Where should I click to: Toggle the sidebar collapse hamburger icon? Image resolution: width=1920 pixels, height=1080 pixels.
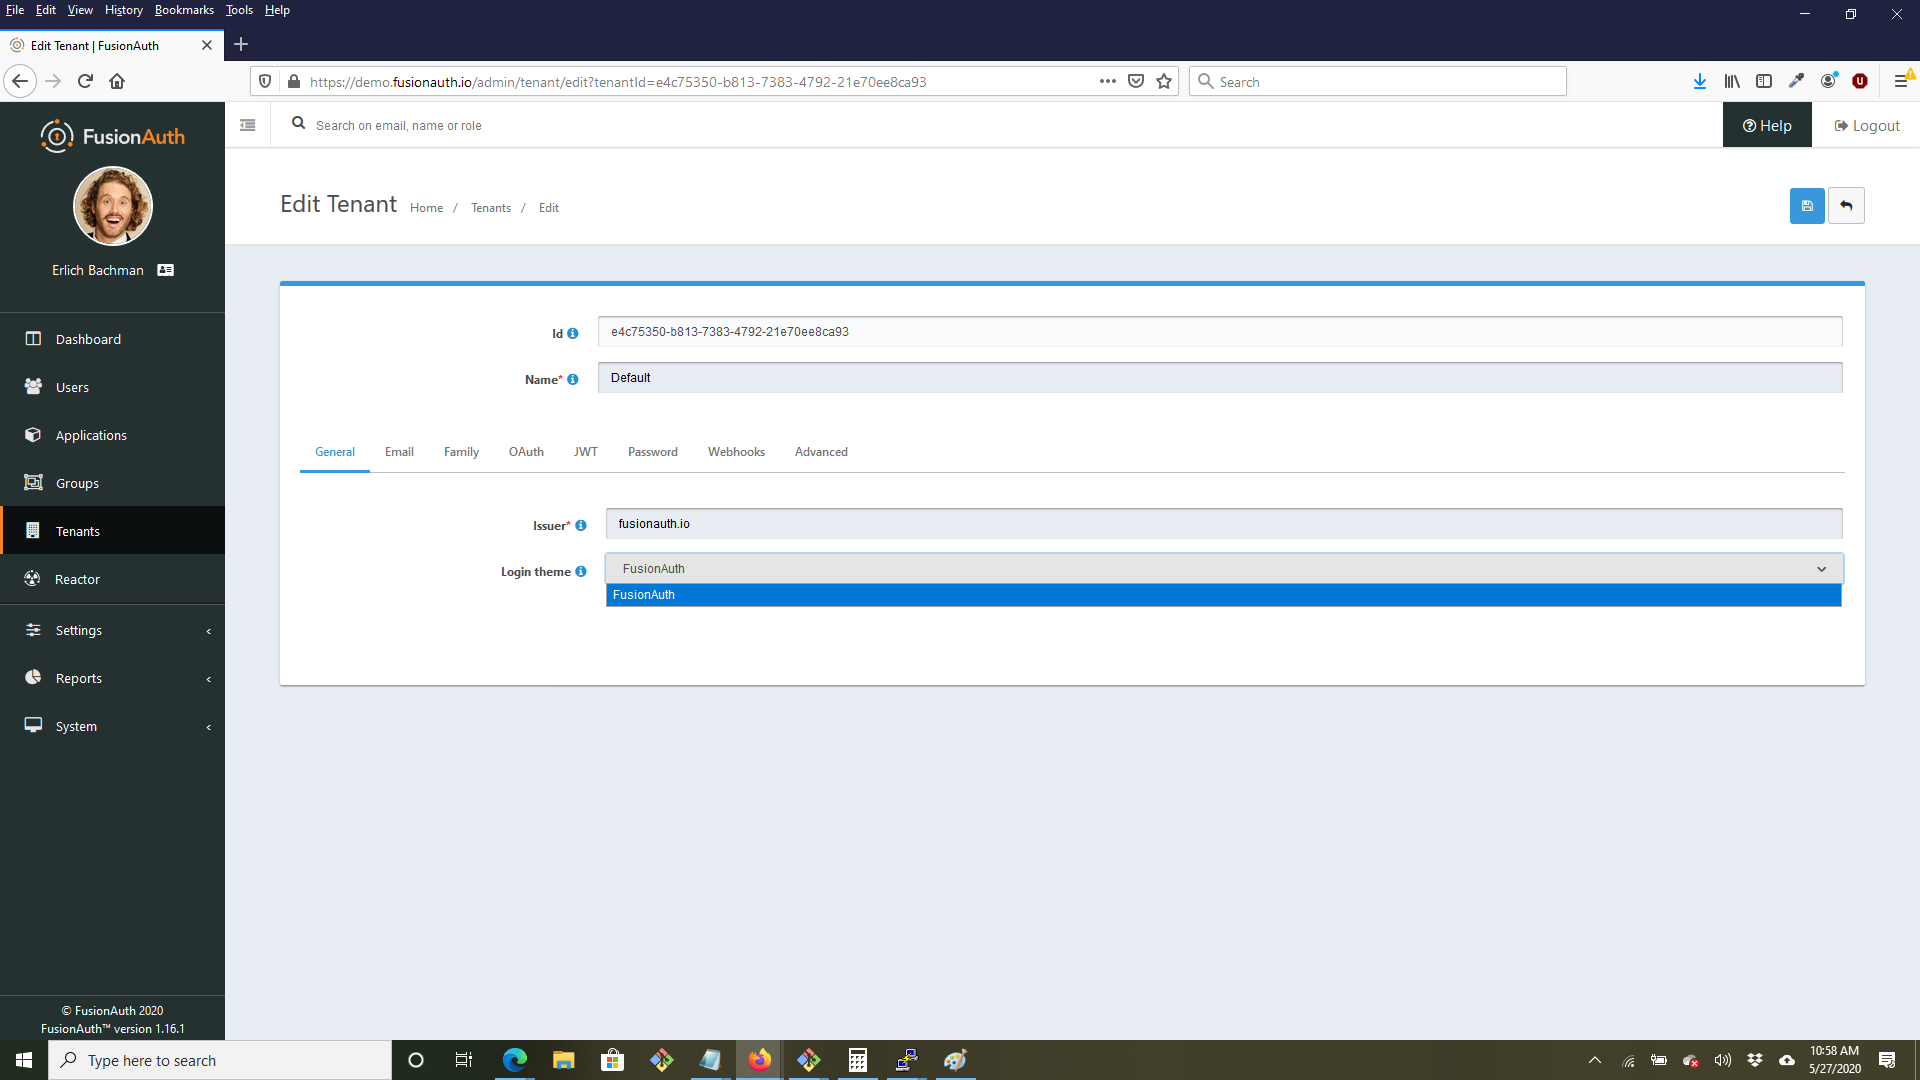pyautogui.click(x=248, y=125)
